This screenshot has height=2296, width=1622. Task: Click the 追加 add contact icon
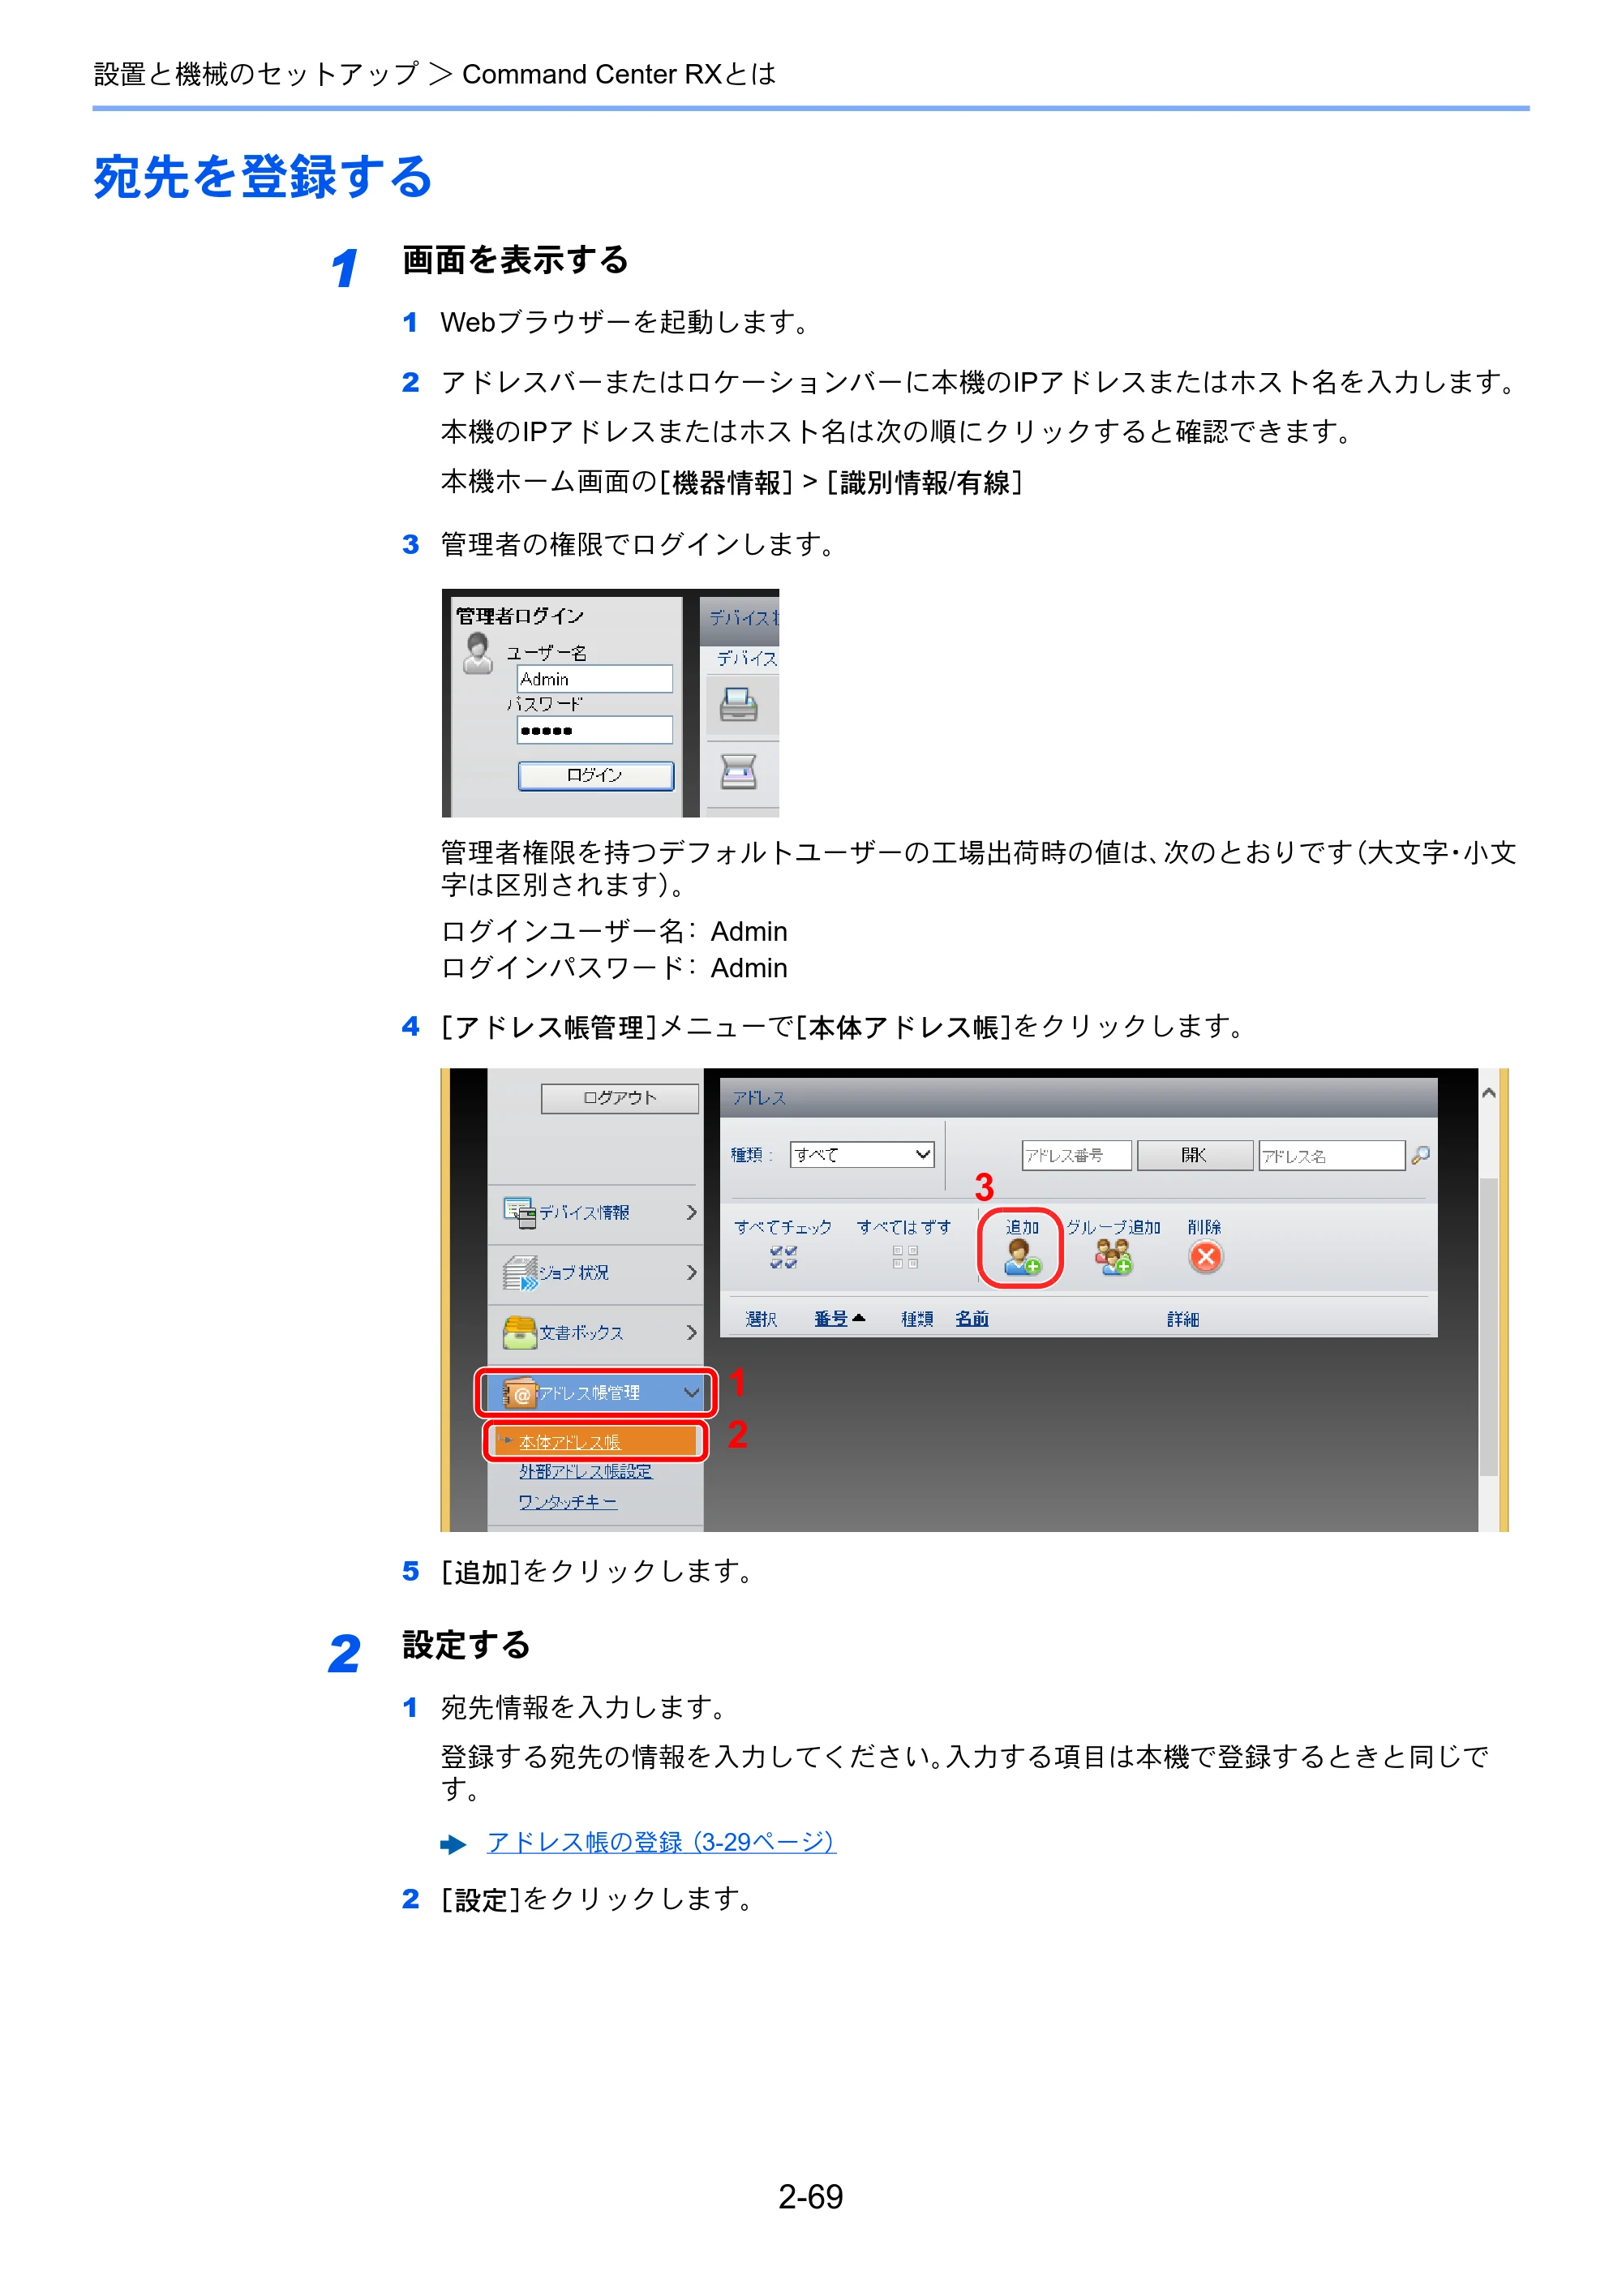click(1022, 1258)
